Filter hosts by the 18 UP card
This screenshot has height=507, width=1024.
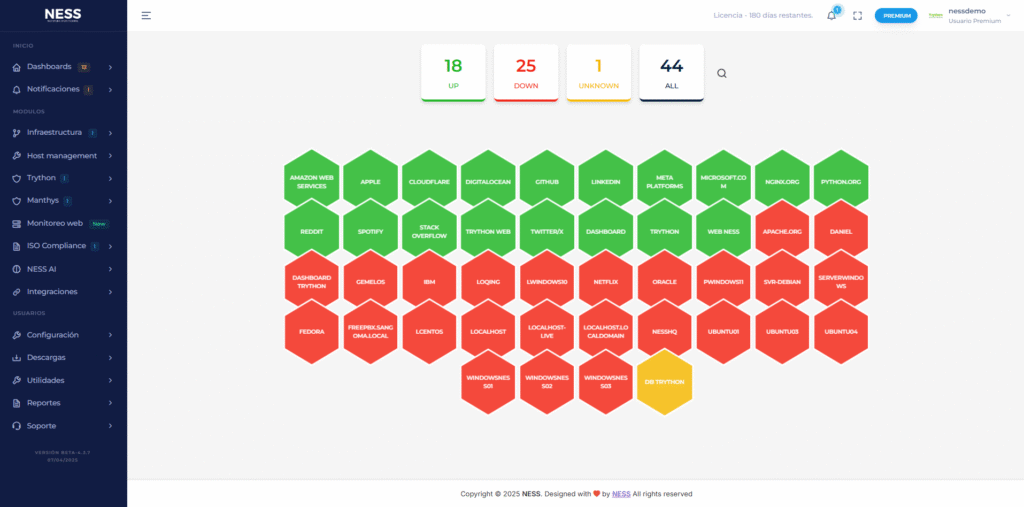pos(453,73)
